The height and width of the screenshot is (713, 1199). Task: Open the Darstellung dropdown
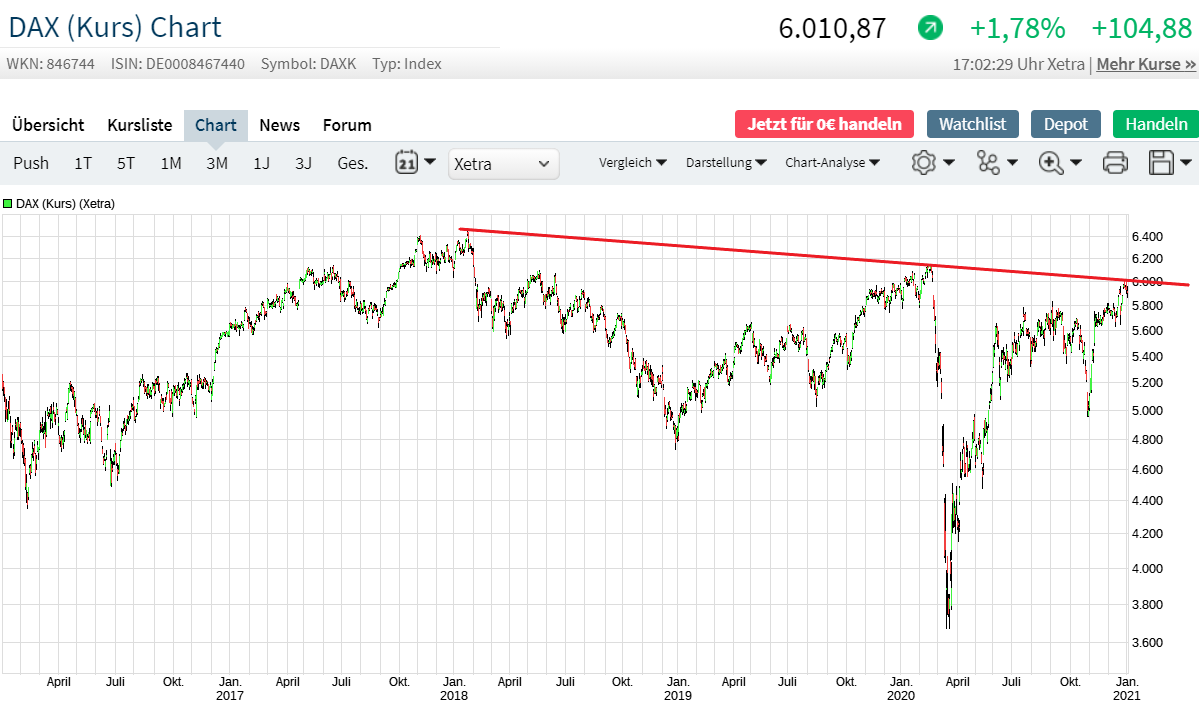coord(726,162)
